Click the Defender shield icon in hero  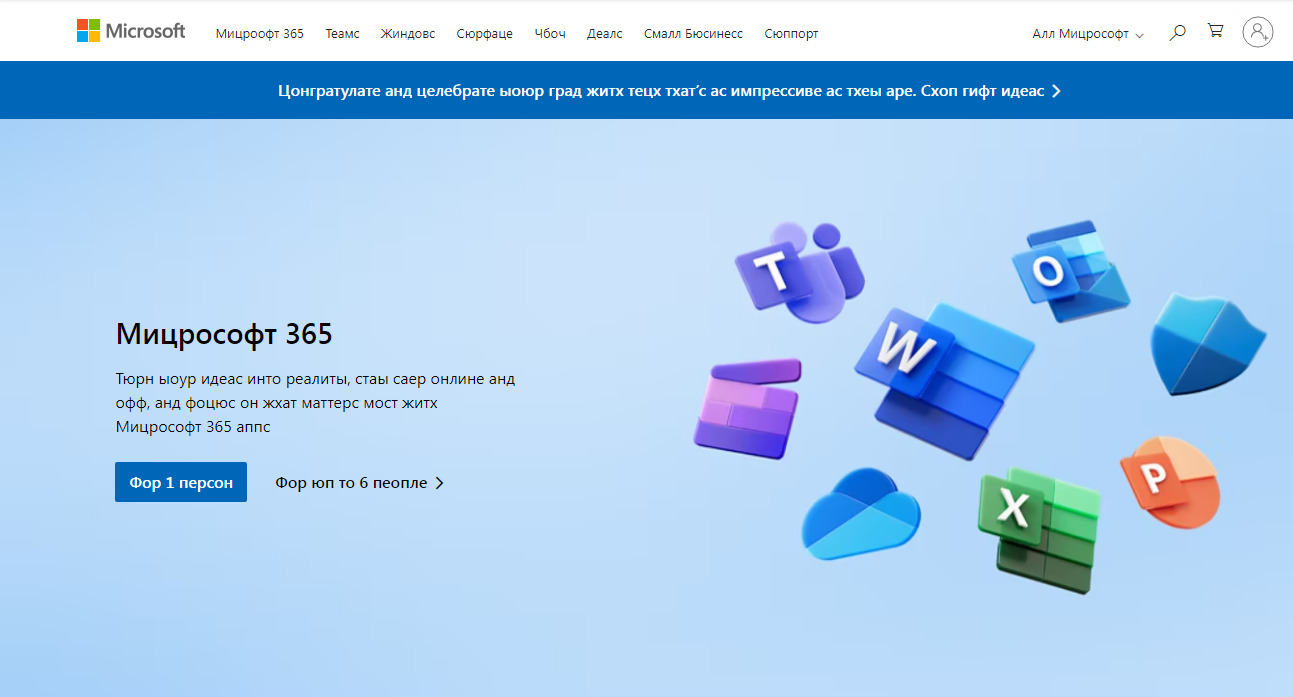(x=1207, y=344)
